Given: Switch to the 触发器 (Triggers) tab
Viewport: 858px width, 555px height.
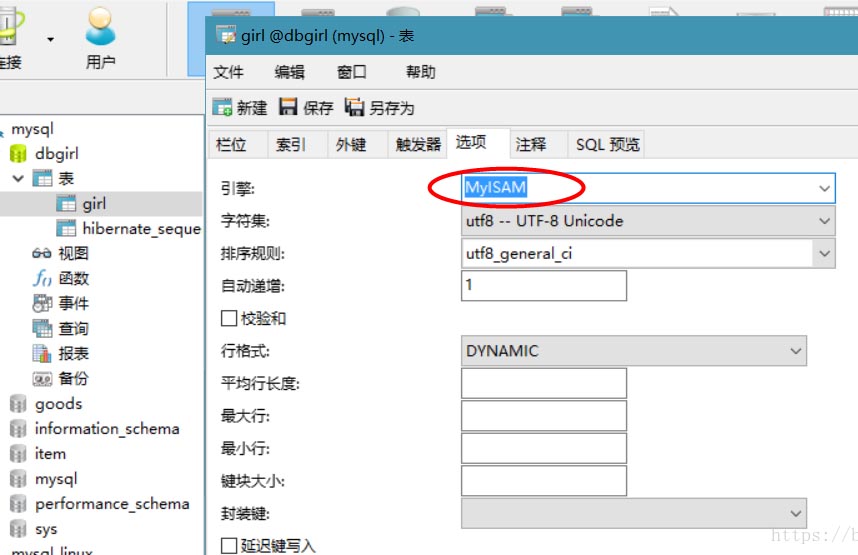Looking at the screenshot, I should click(x=418, y=144).
